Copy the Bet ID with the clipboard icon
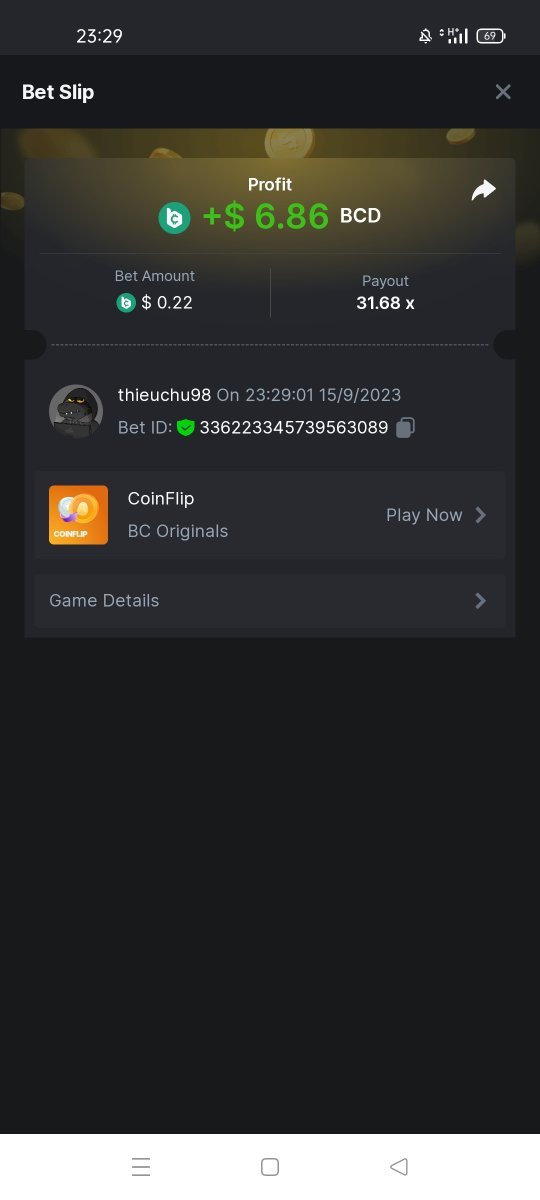Viewport: 540px width, 1200px height. (x=405, y=427)
